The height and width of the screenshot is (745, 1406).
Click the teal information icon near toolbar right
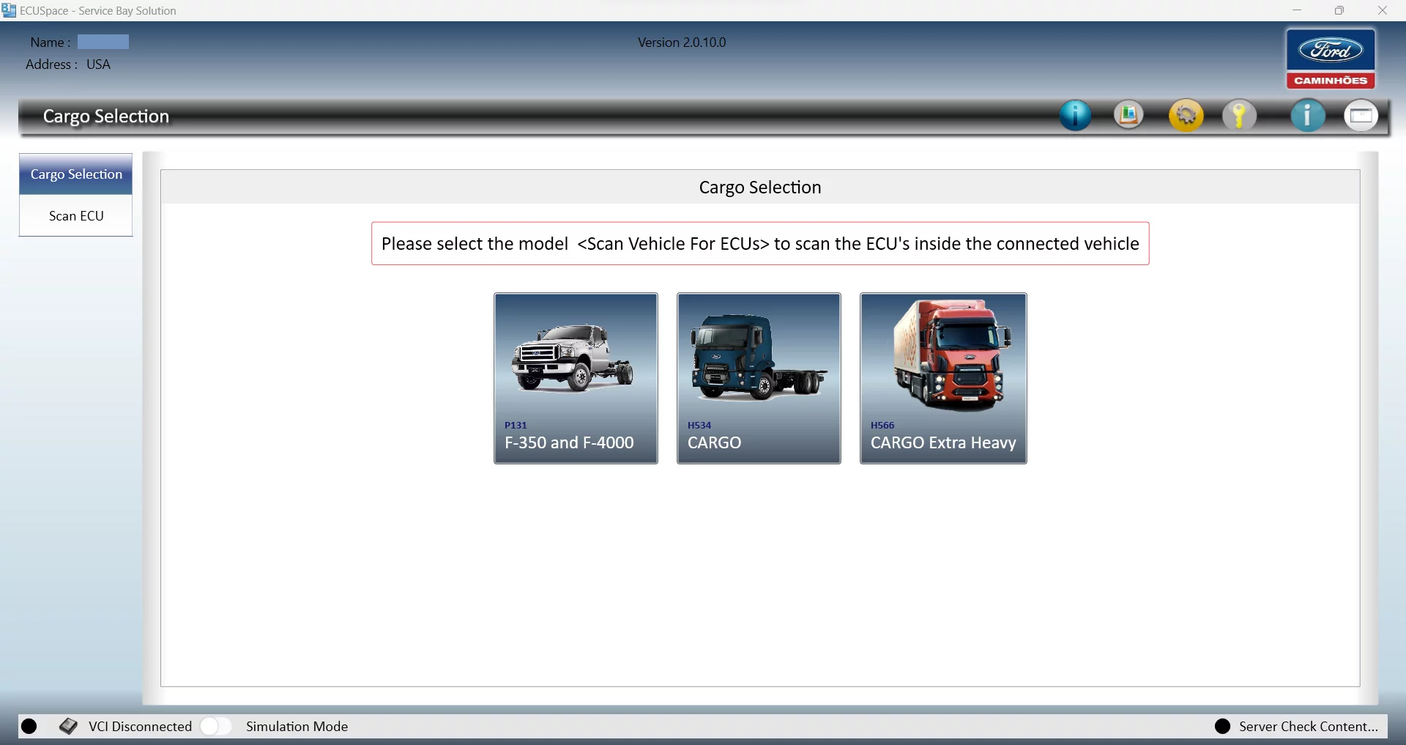[1307, 115]
